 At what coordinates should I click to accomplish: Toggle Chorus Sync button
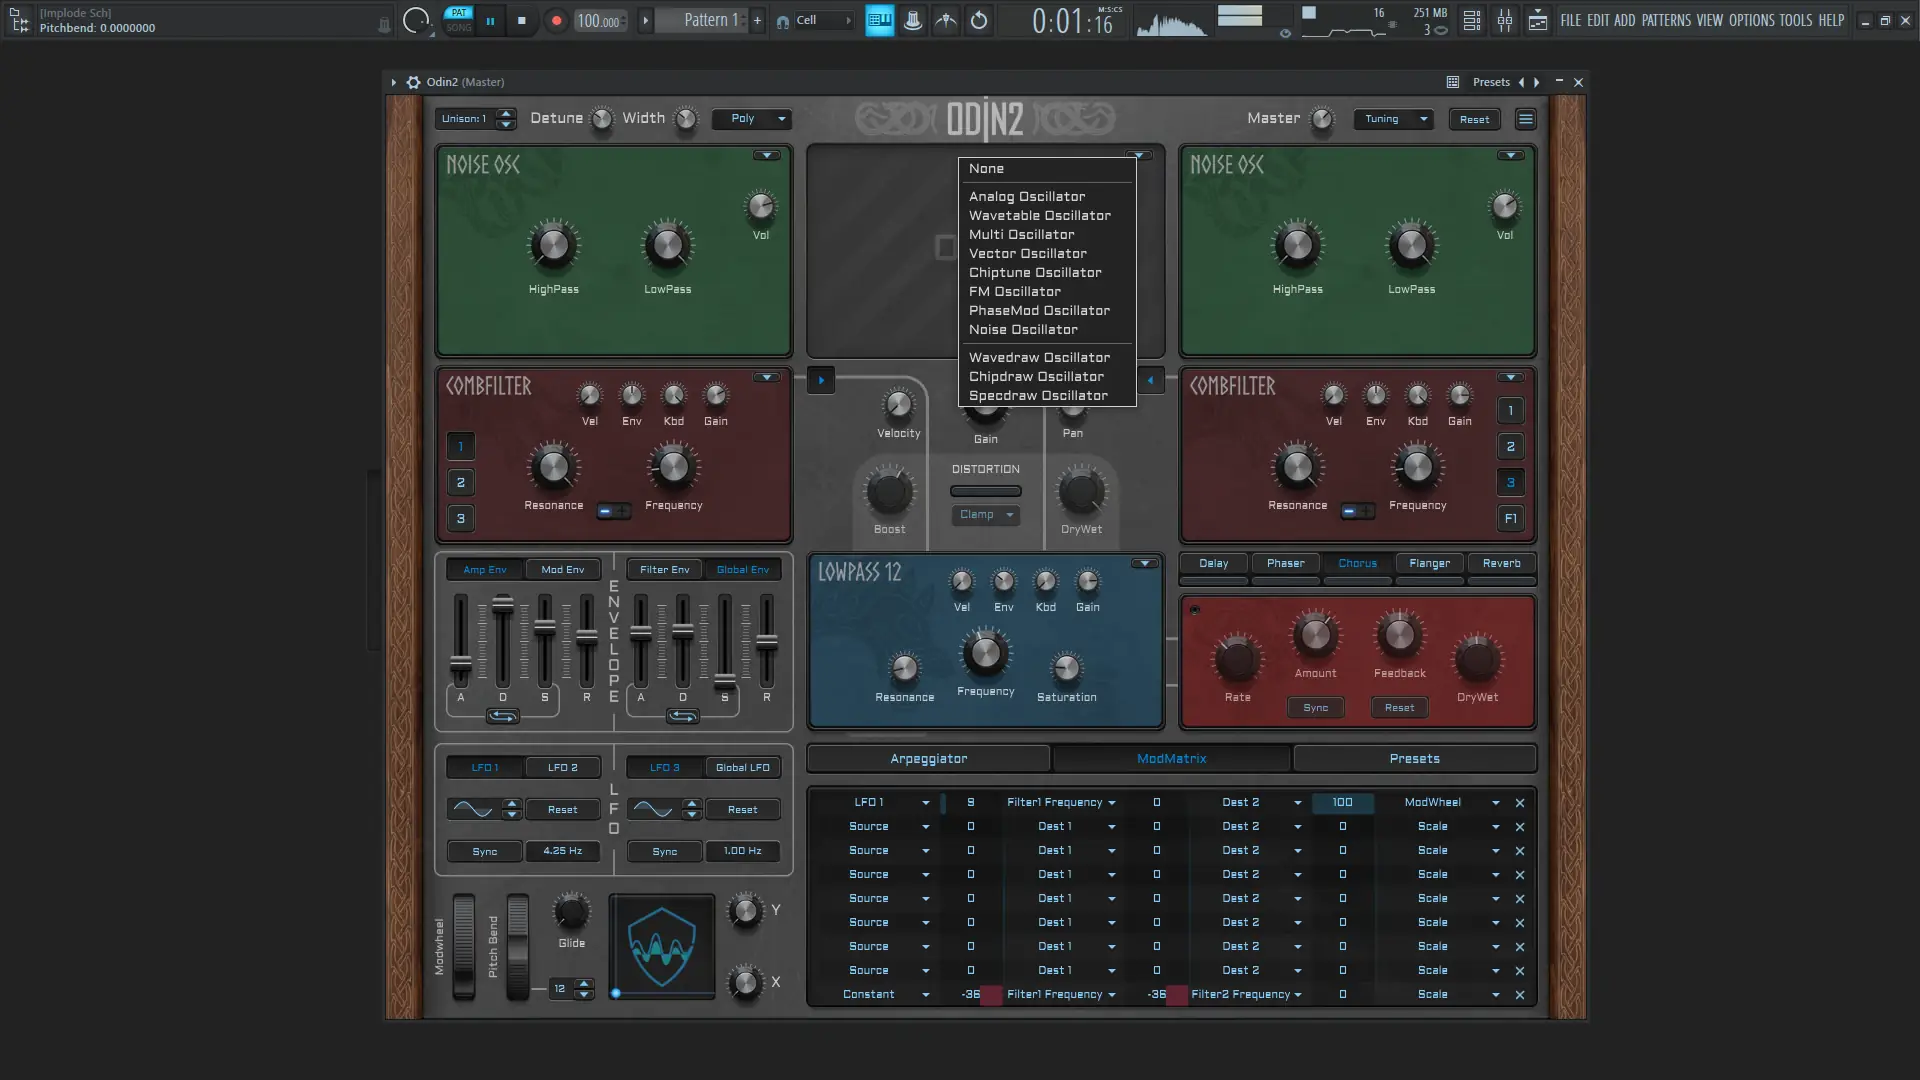[1315, 708]
